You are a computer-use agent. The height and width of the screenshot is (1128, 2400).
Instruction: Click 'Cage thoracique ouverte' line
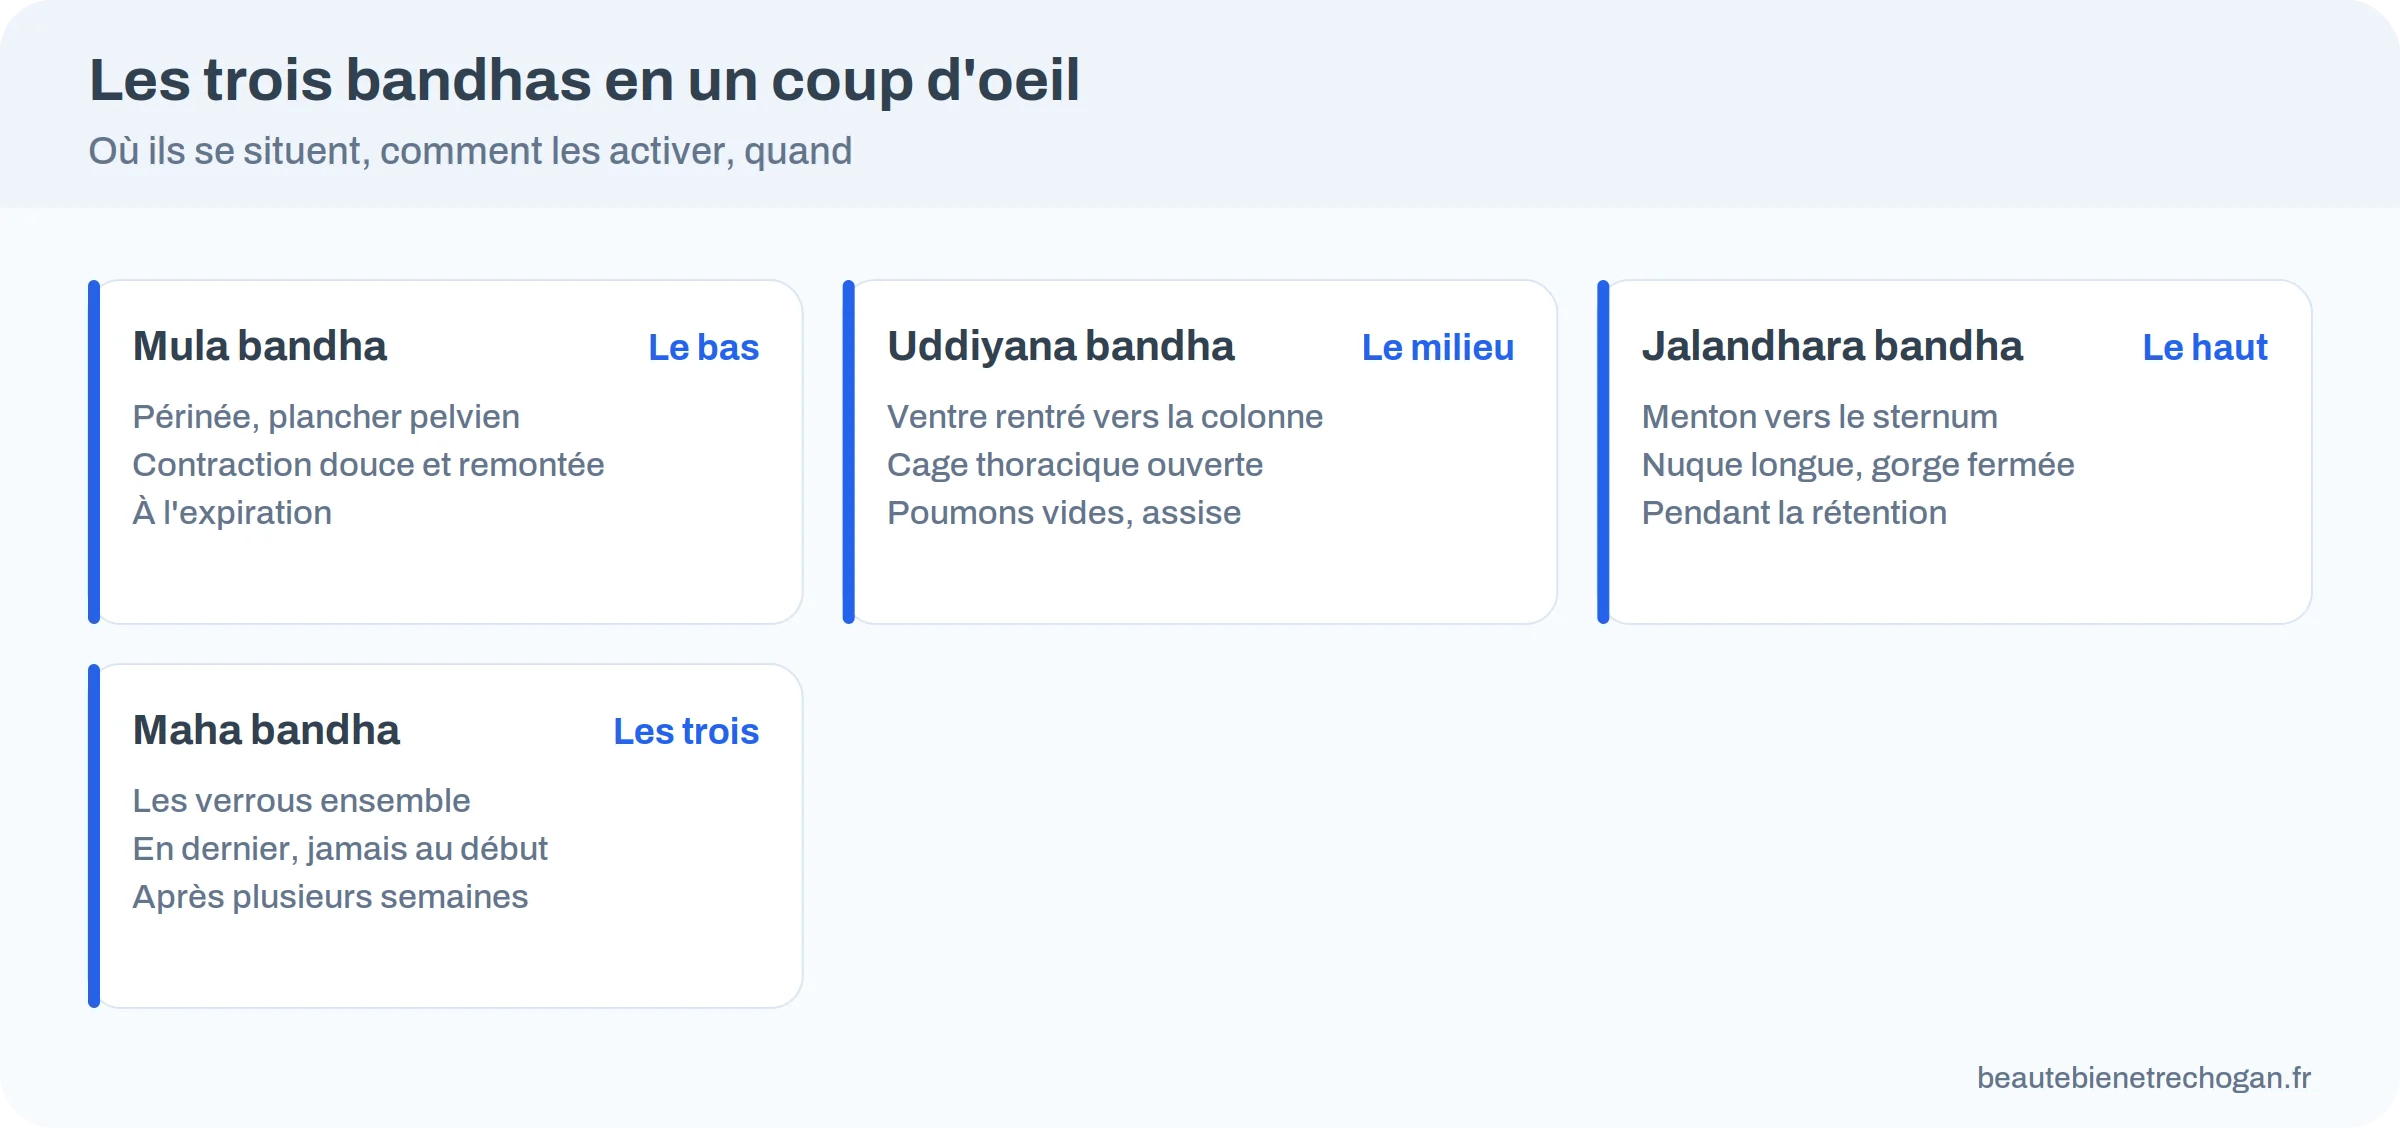1075,464
